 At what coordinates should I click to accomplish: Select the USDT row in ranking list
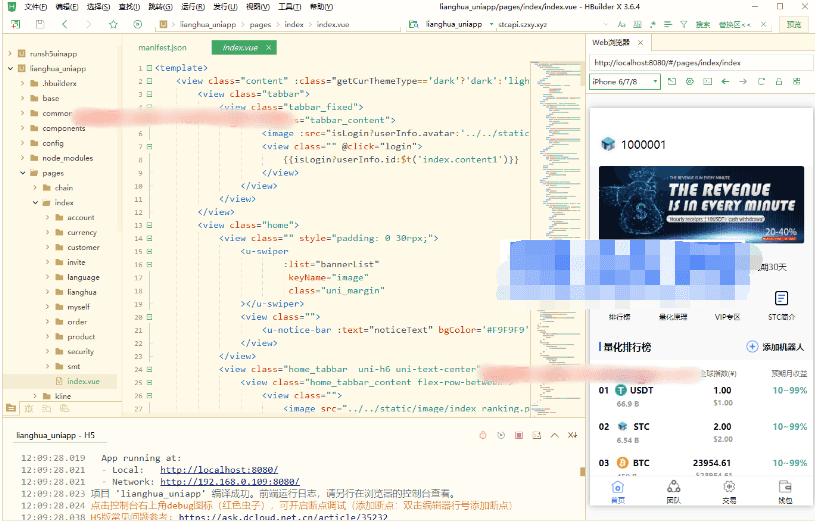coord(701,396)
